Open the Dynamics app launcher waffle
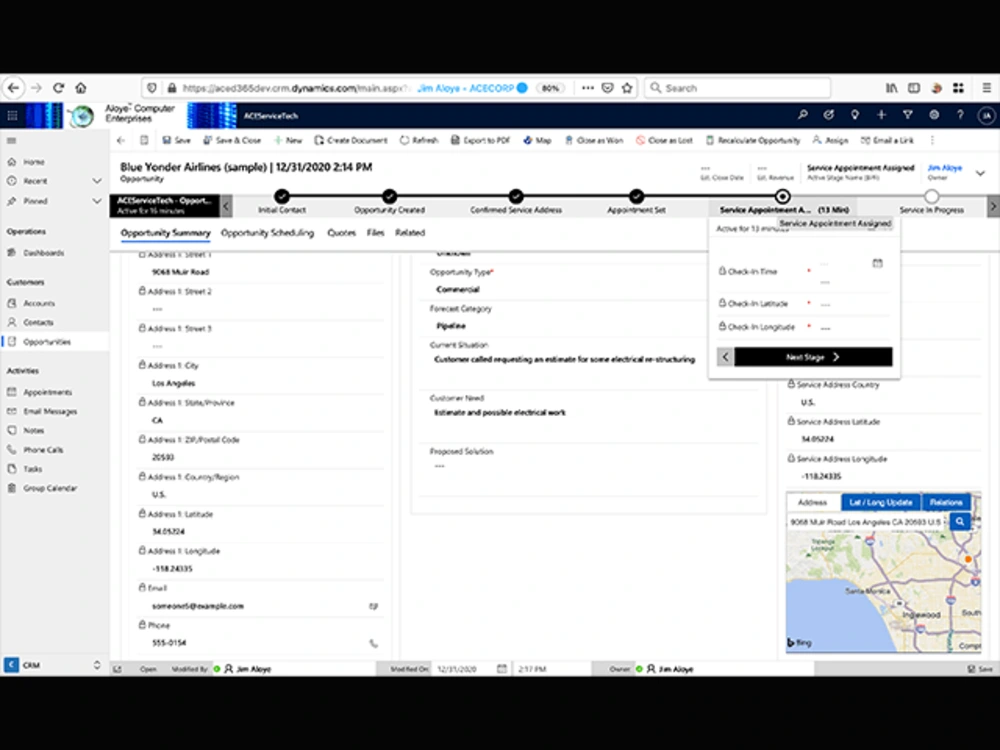 12,115
